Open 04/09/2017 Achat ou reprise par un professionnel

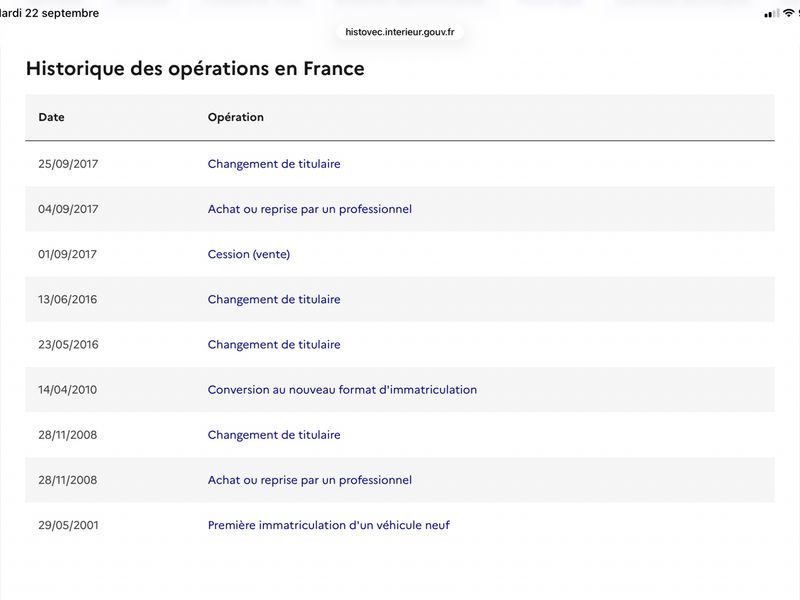pyautogui.click(x=310, y=209)
